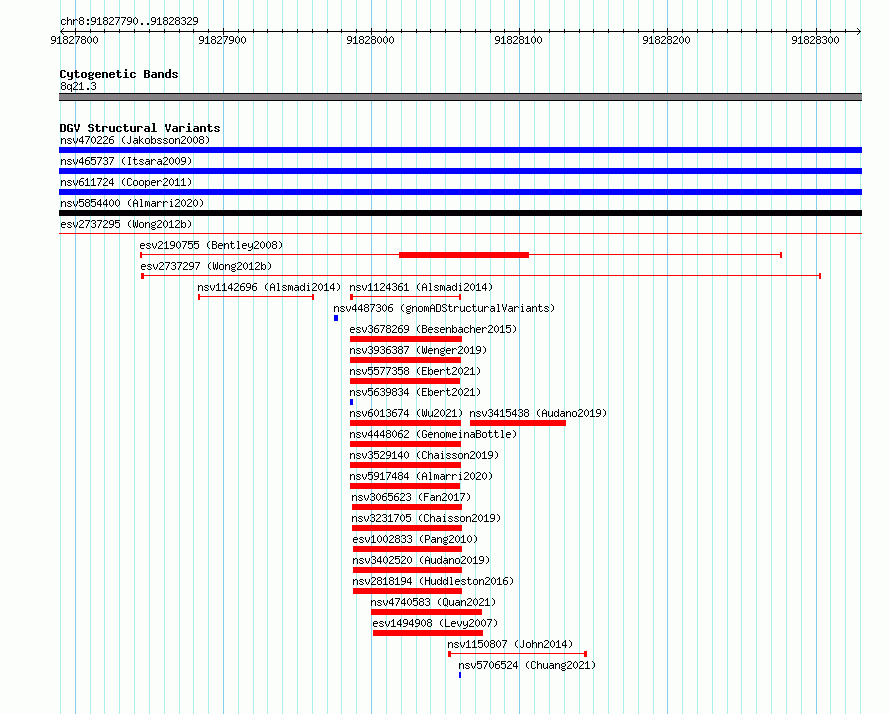Click red bar under nsv3936387

[x=405, y=360]
